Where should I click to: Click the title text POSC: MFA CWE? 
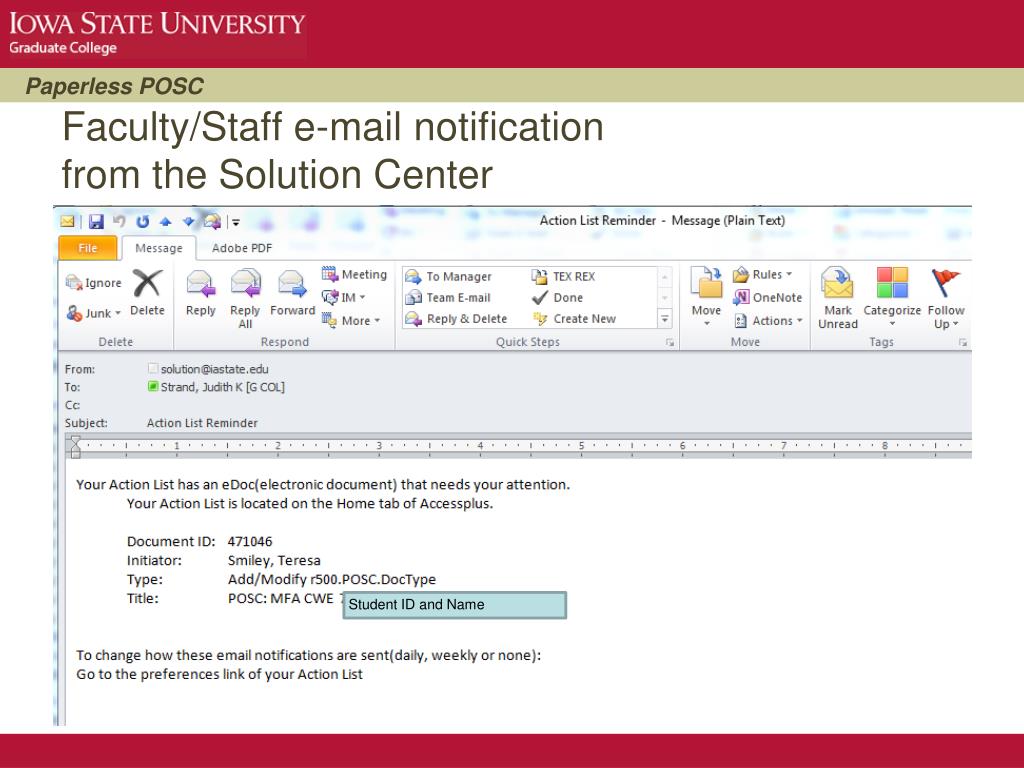[280, 598]
